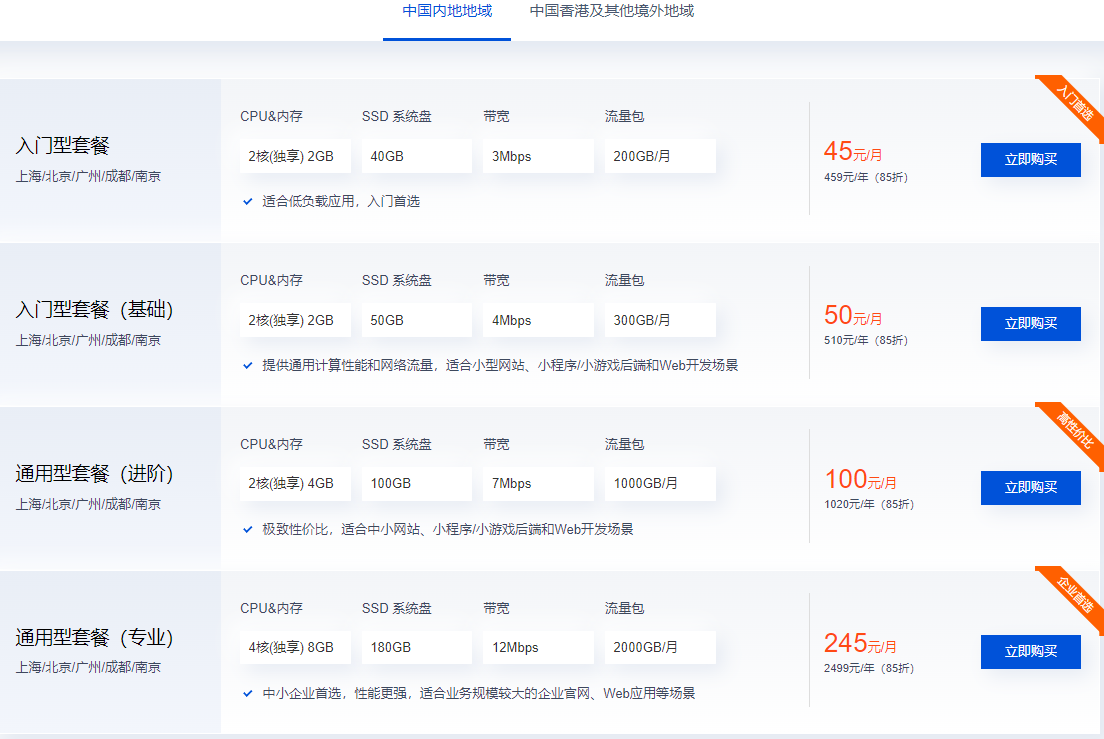Switch to 中国香港及其他境外地域 tab

tap(612, 11)
